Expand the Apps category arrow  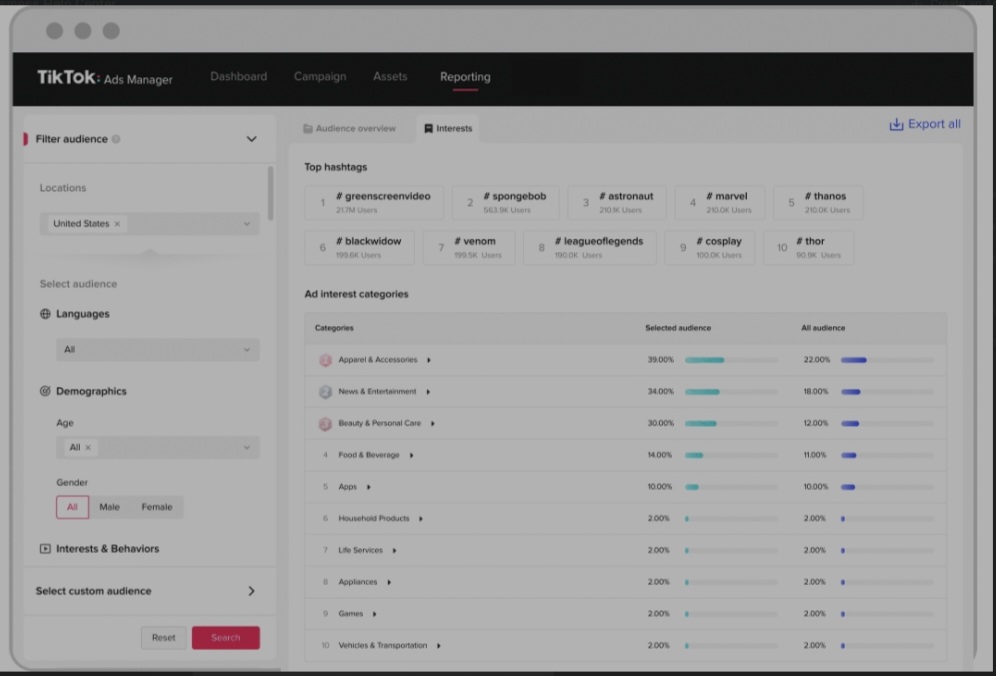click(368, 487)
